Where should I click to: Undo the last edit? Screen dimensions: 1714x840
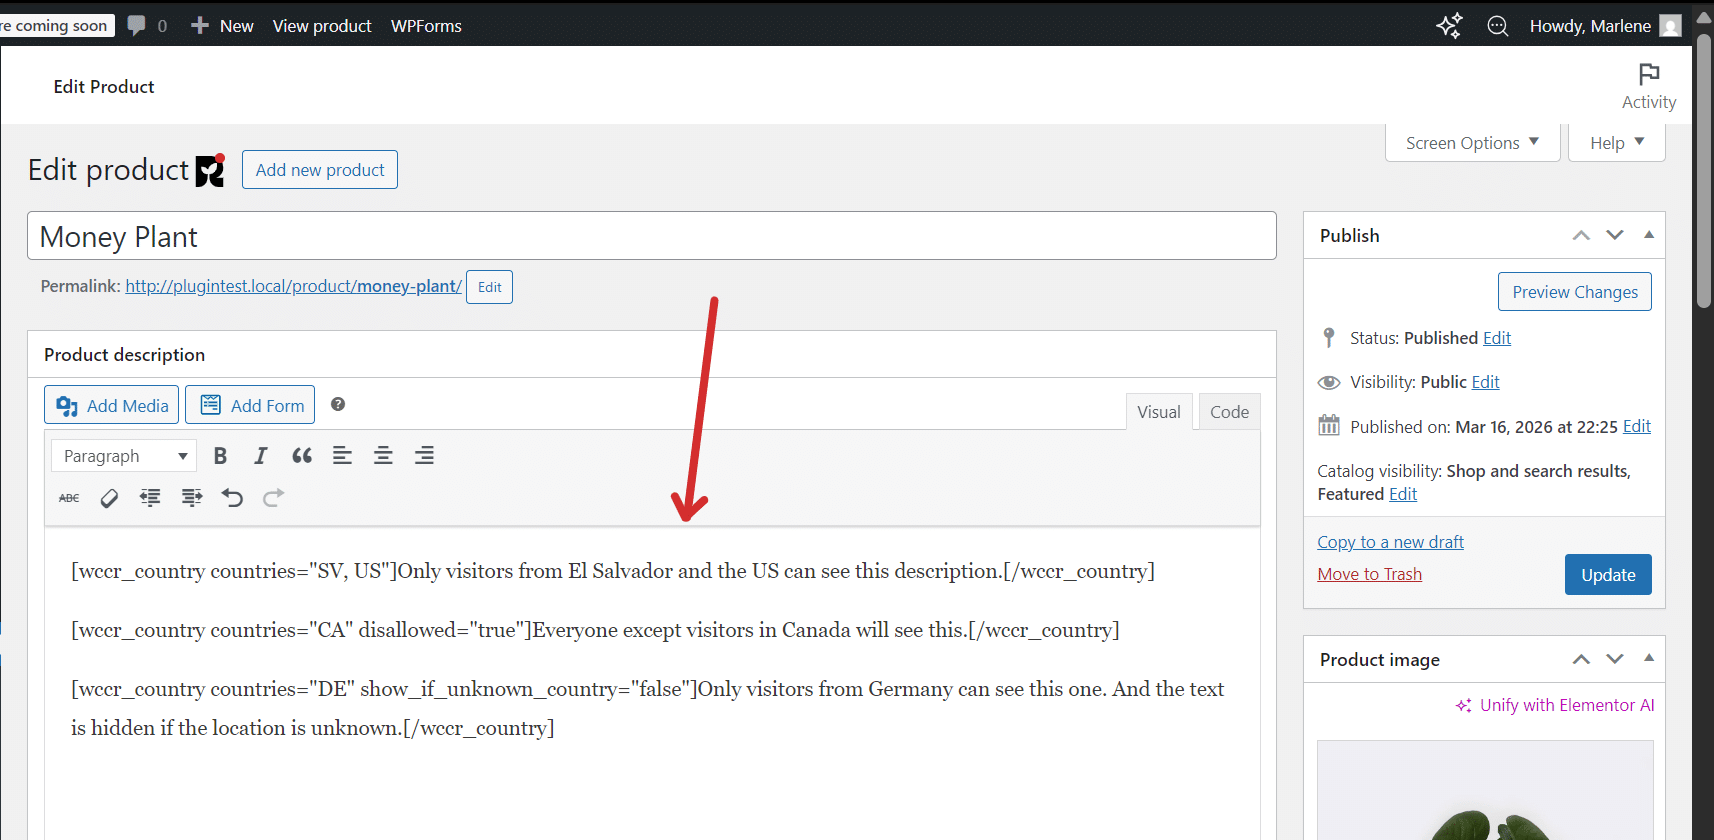point(232,498)
